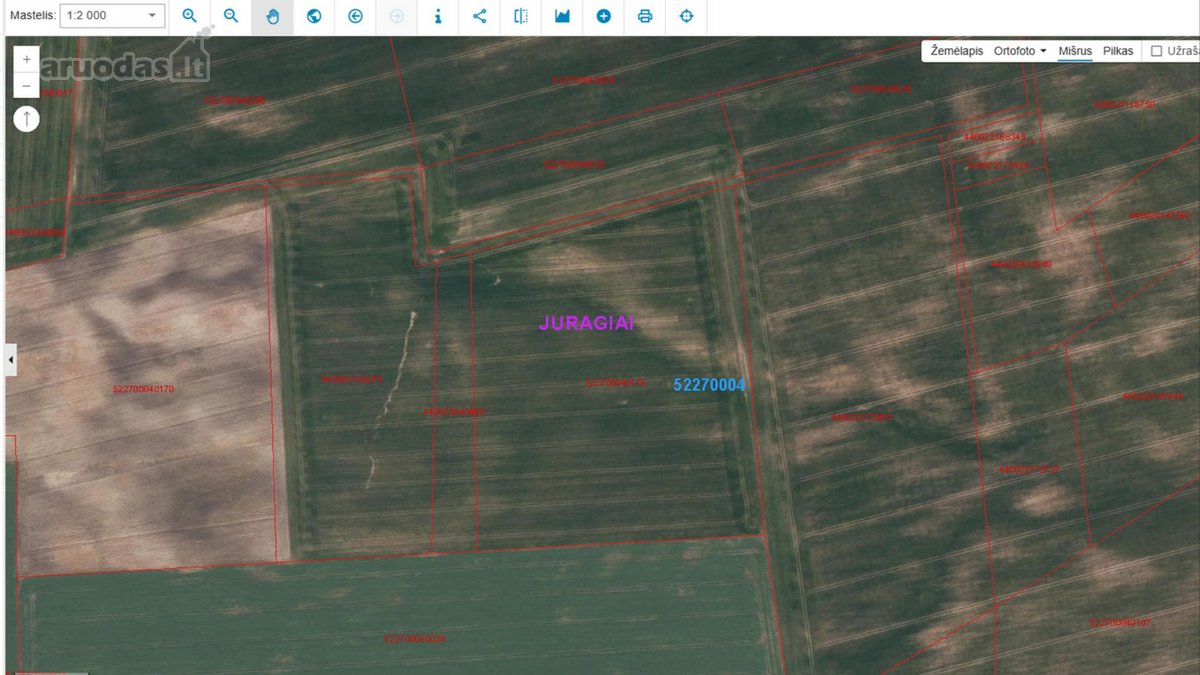Open the map compare swipe tool

521,16
